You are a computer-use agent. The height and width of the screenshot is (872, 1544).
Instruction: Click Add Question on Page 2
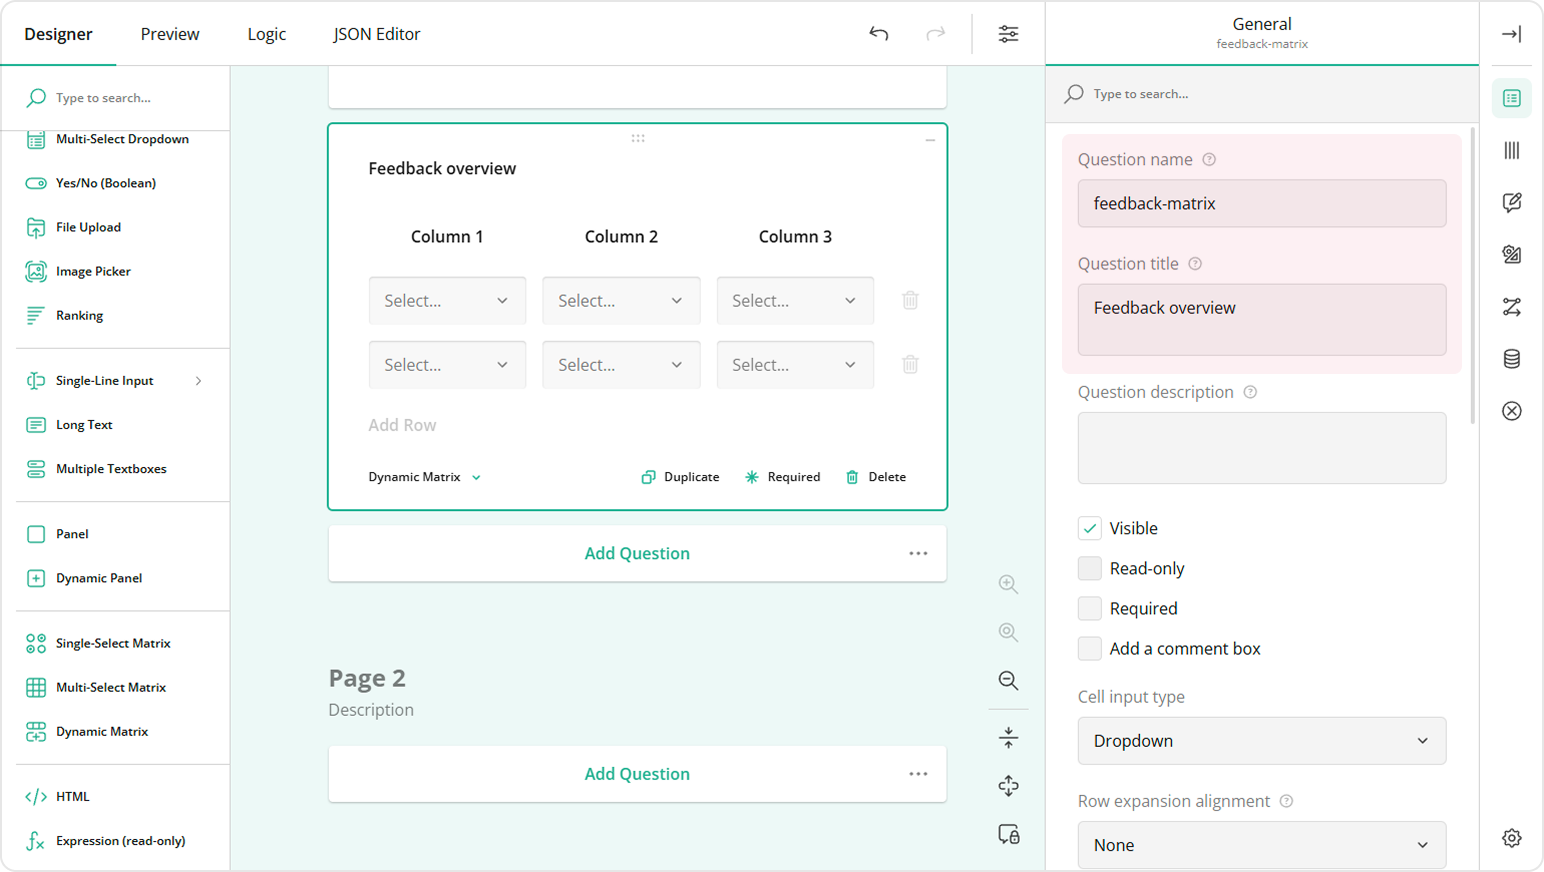pos(637,773)
